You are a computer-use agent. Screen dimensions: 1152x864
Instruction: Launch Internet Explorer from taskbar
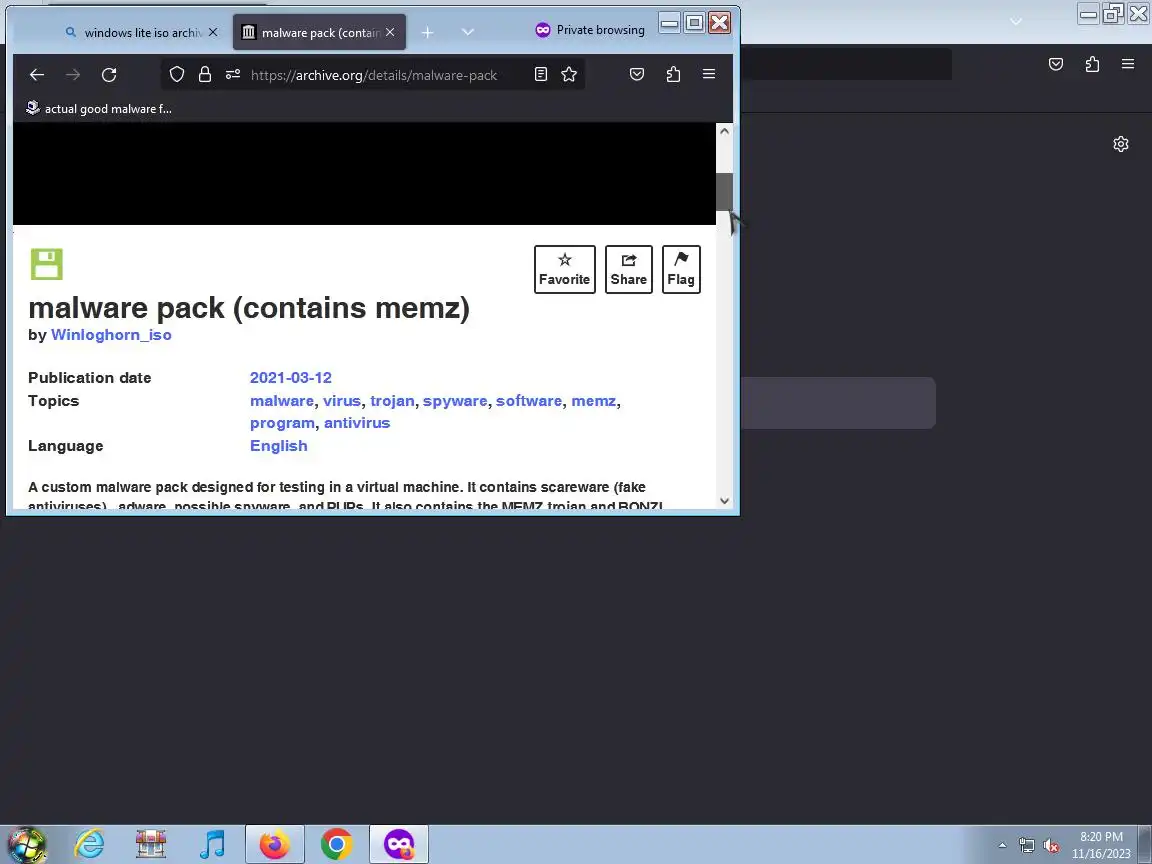point(90,844)
